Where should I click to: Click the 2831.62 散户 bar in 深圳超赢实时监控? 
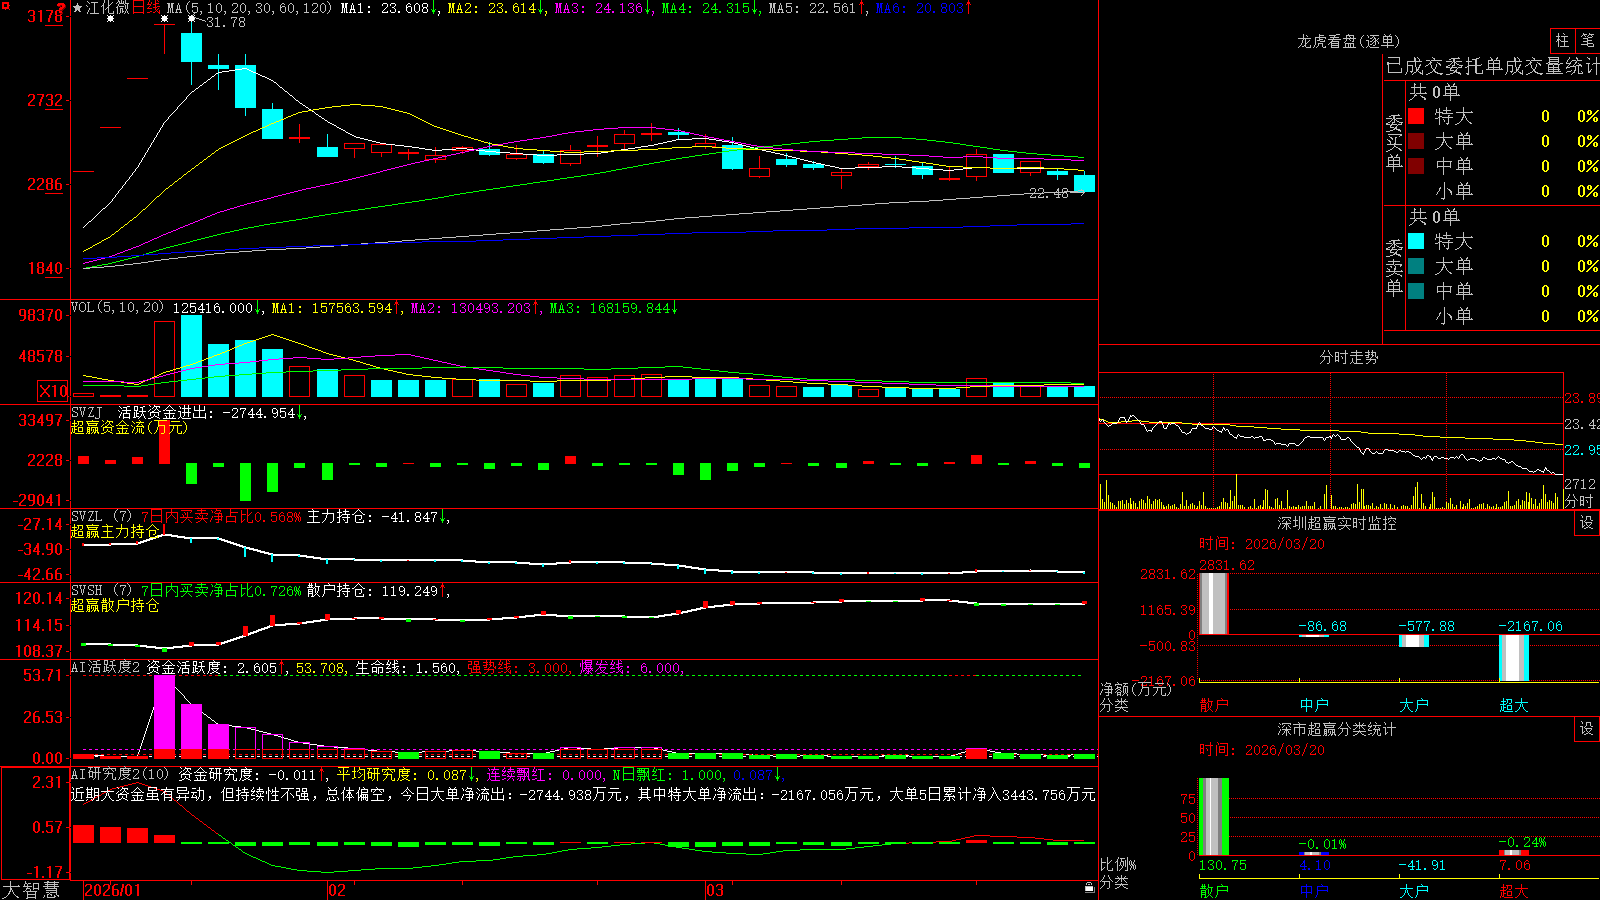coord(1214,603)
